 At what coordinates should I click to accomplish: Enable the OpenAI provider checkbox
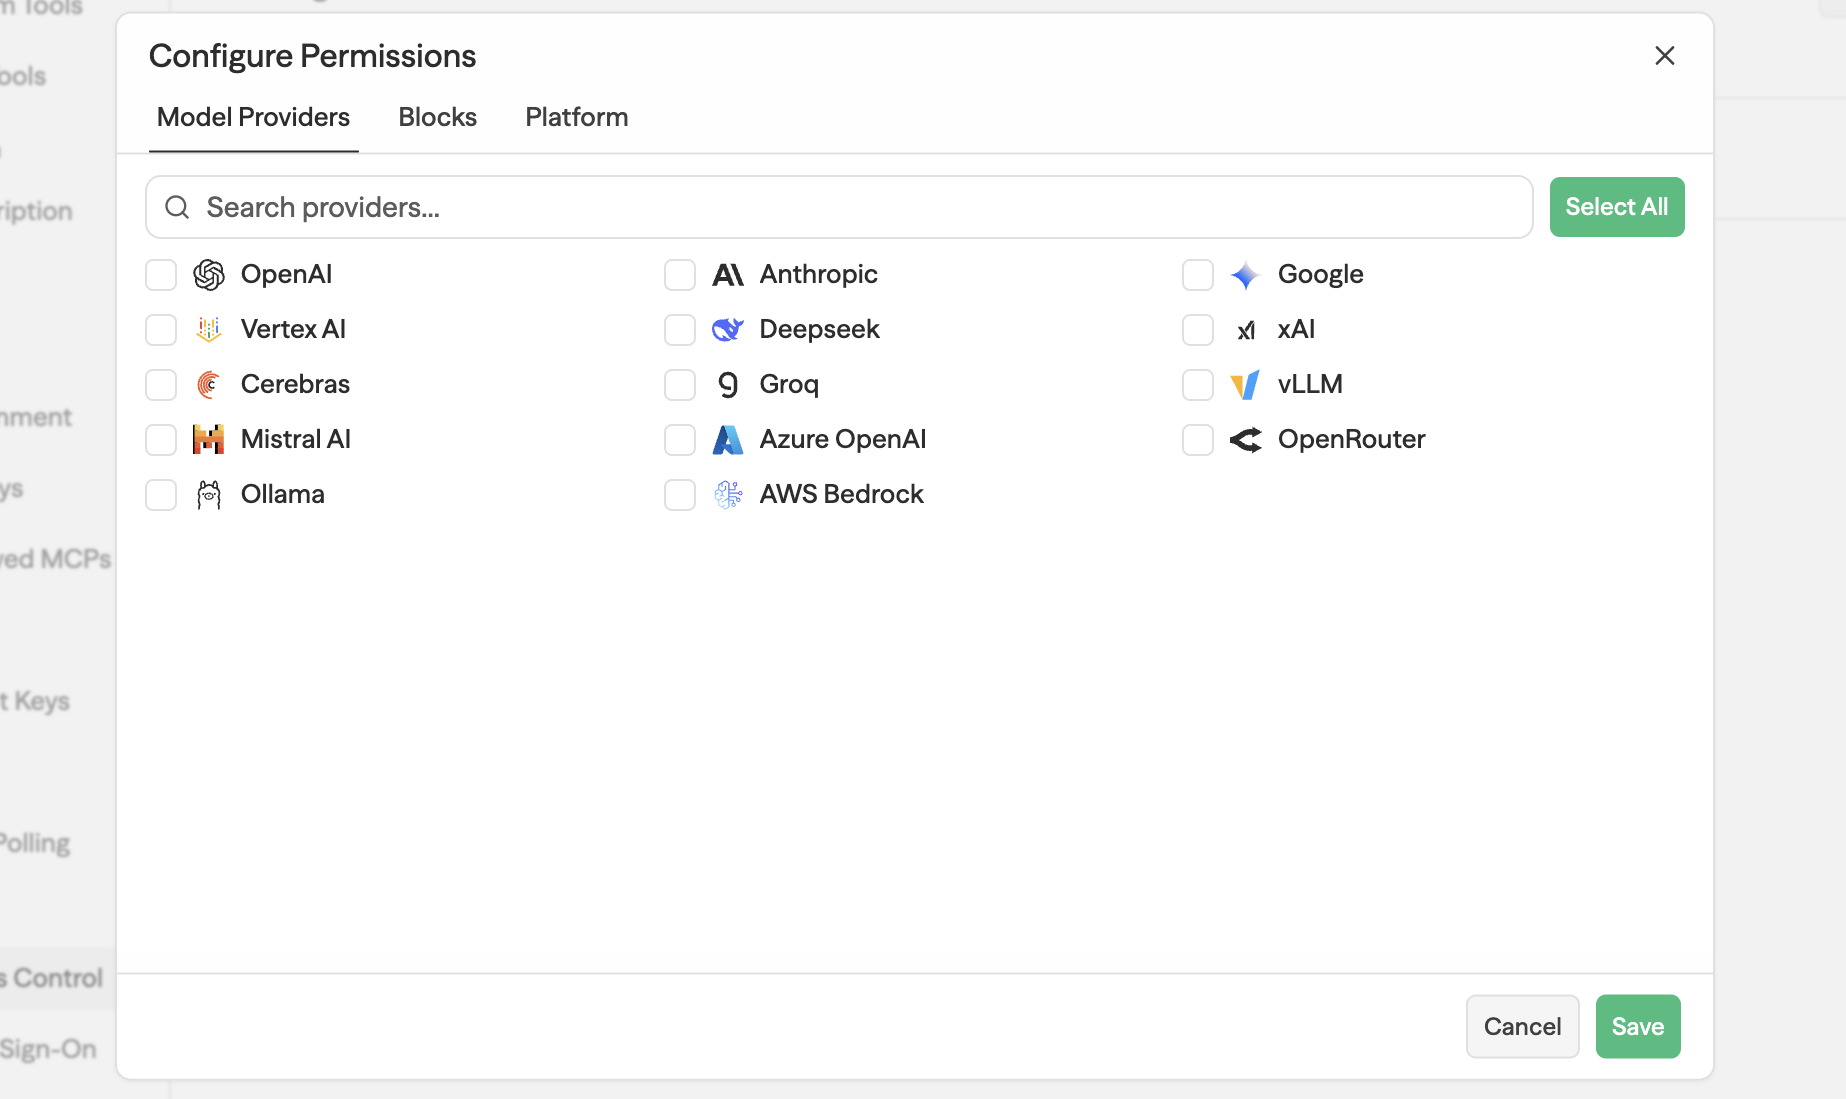coord(161,274)
